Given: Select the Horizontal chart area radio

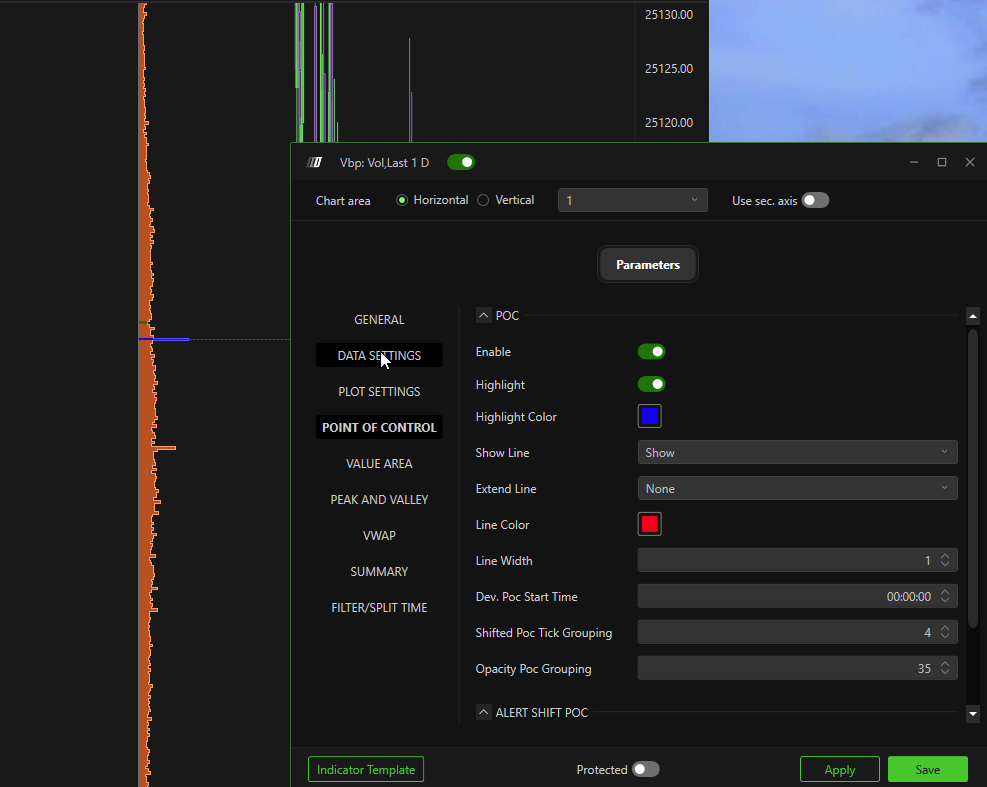Looking at the screenshot, I should (402, 200).
